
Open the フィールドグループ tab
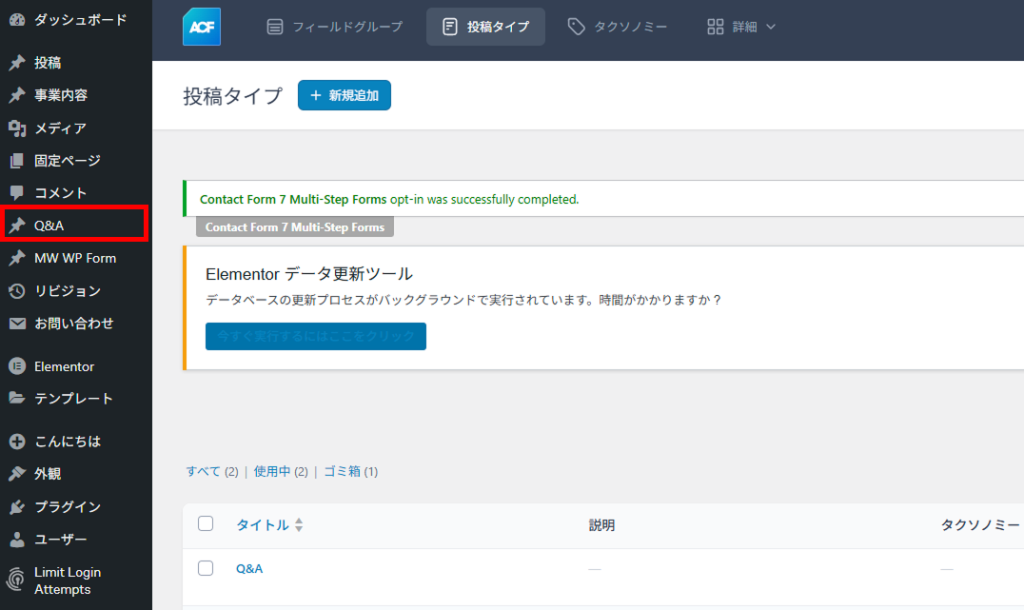[336, 27]
